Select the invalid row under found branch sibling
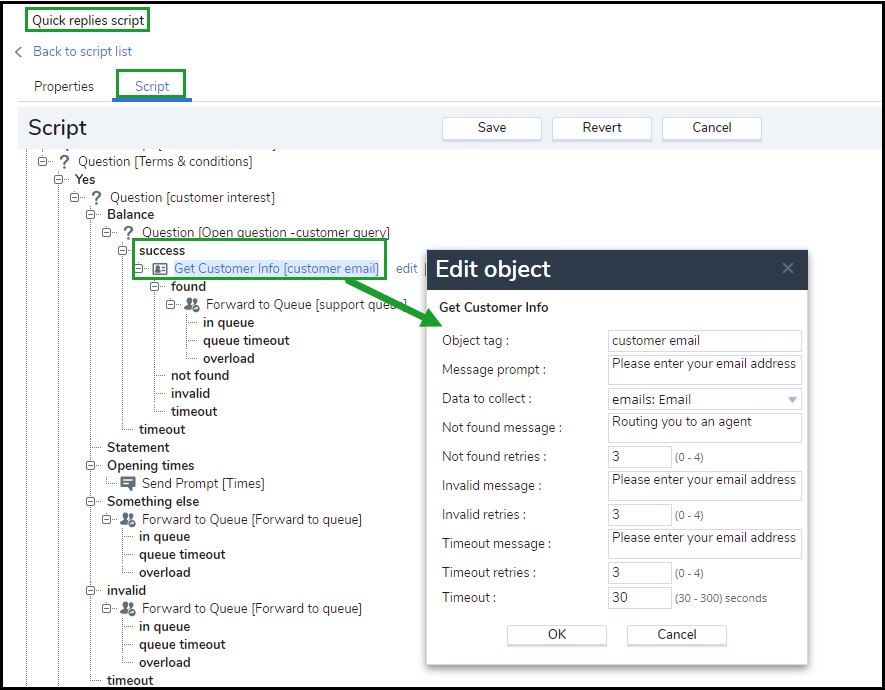This screenshot has height=690, width=885. (190, 394)
